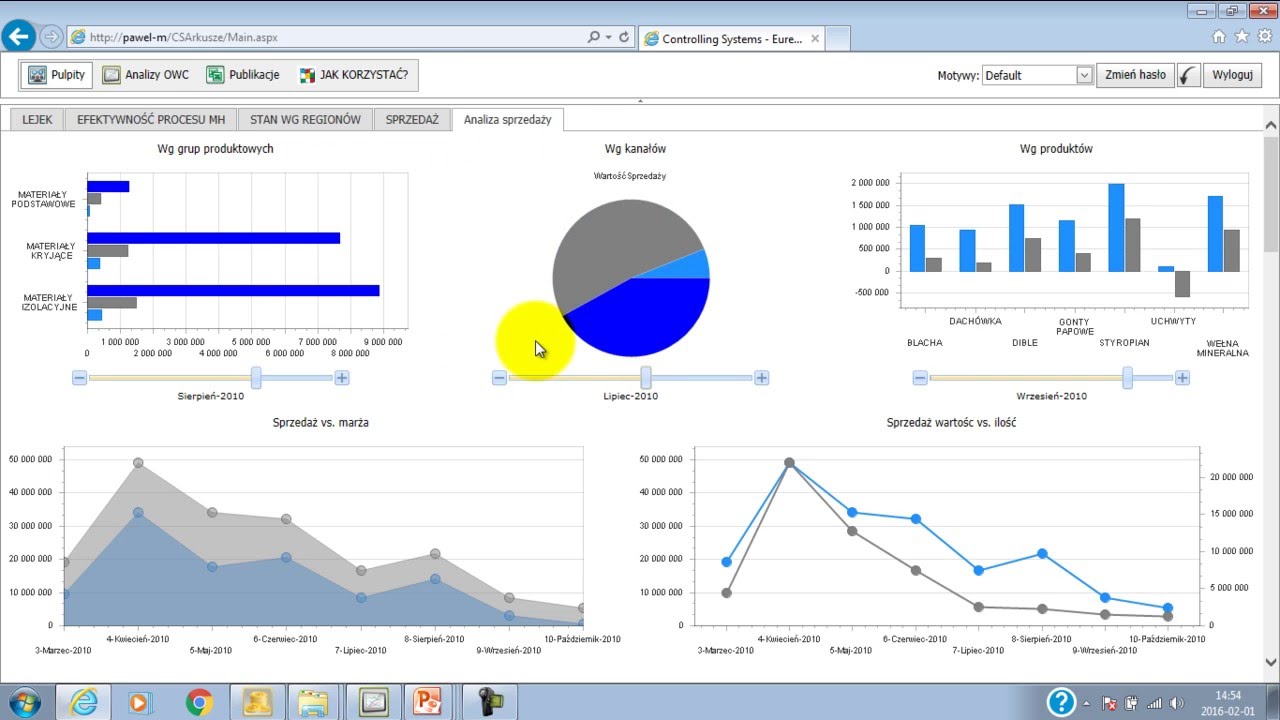The image size is (1280, 720).
Task: Select the Analiza sprzedaży tab
Action: coord(508,120)
